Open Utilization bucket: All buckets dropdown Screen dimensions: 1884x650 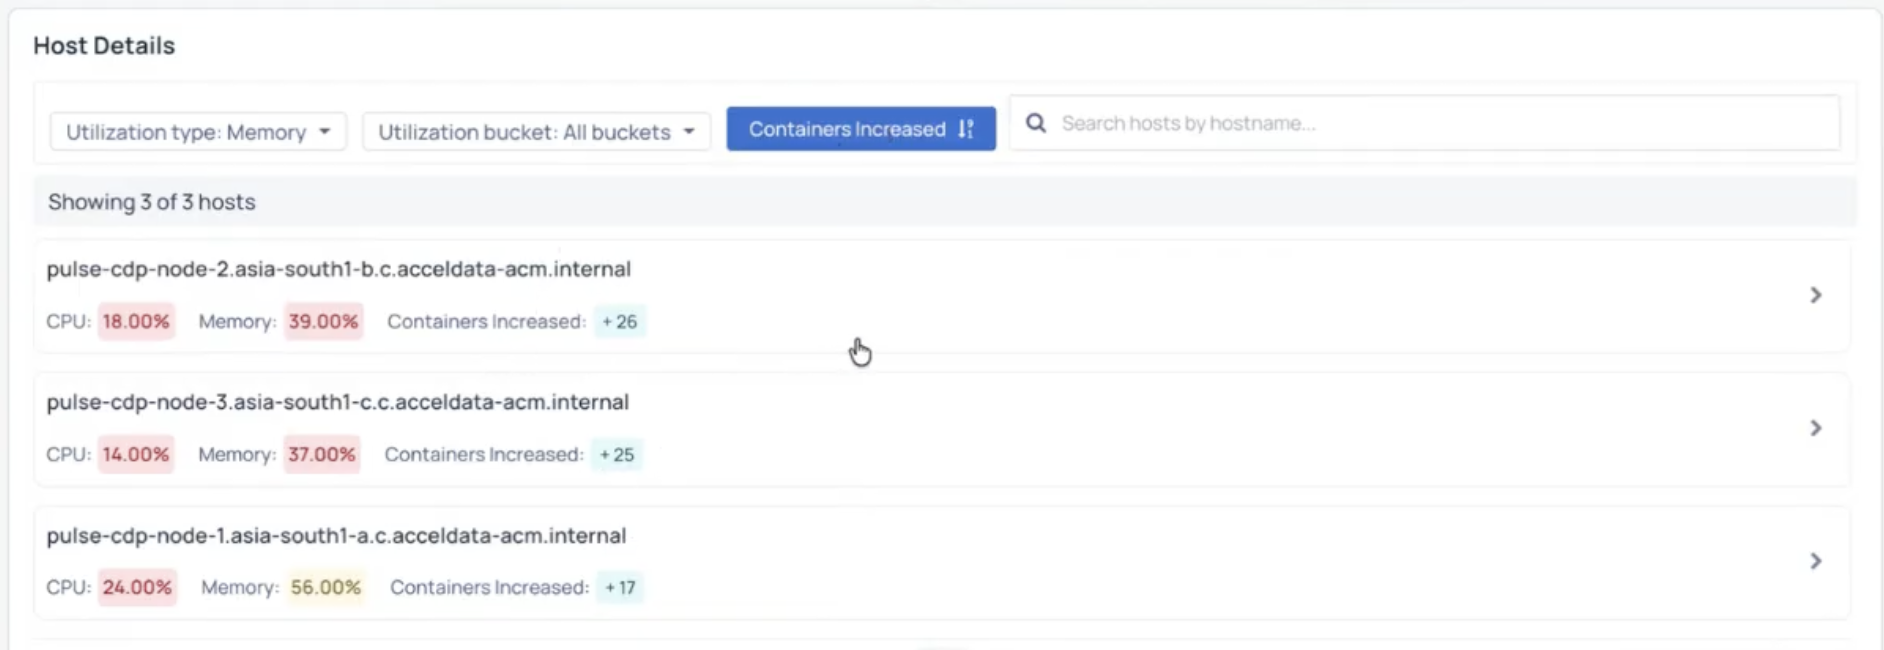point(536,132)
